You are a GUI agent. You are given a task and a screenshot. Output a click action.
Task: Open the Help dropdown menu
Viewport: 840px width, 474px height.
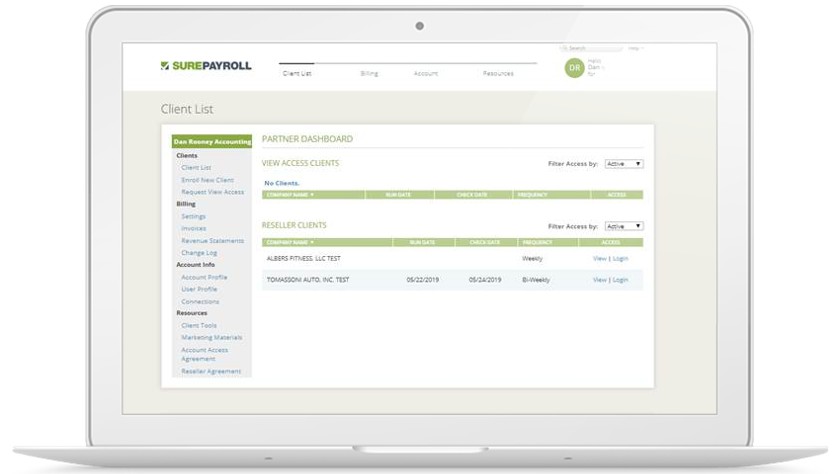click(635, 48)
